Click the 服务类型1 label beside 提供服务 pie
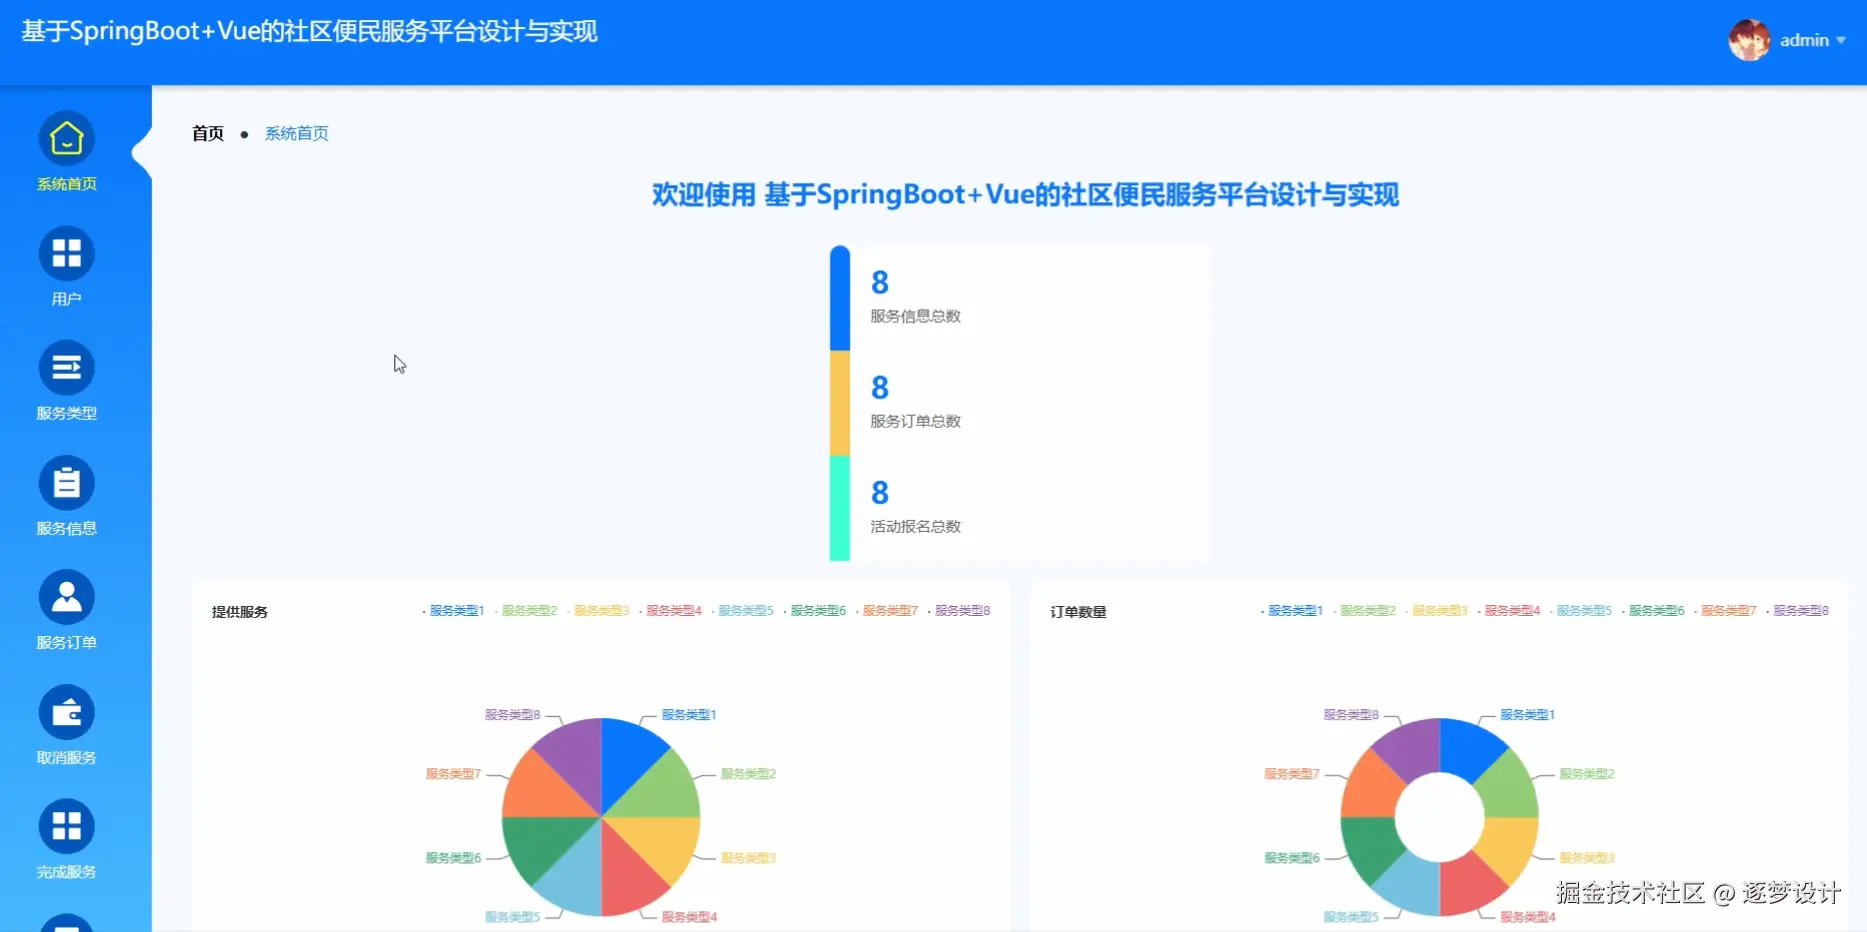Image resolution: width=1867 pixels, height=932 pixels. (x=689, y=715)
